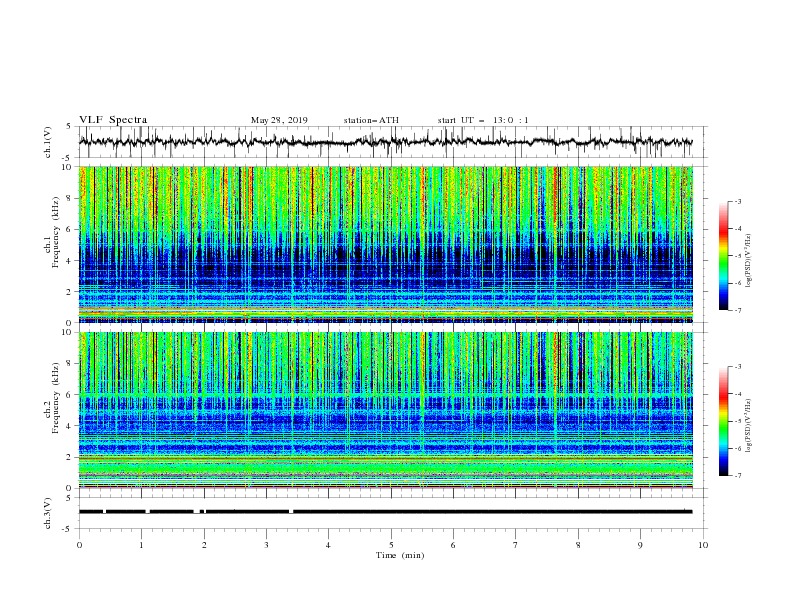Click time axis tick label "7"
792x612 pixels.
click(516, 545)
